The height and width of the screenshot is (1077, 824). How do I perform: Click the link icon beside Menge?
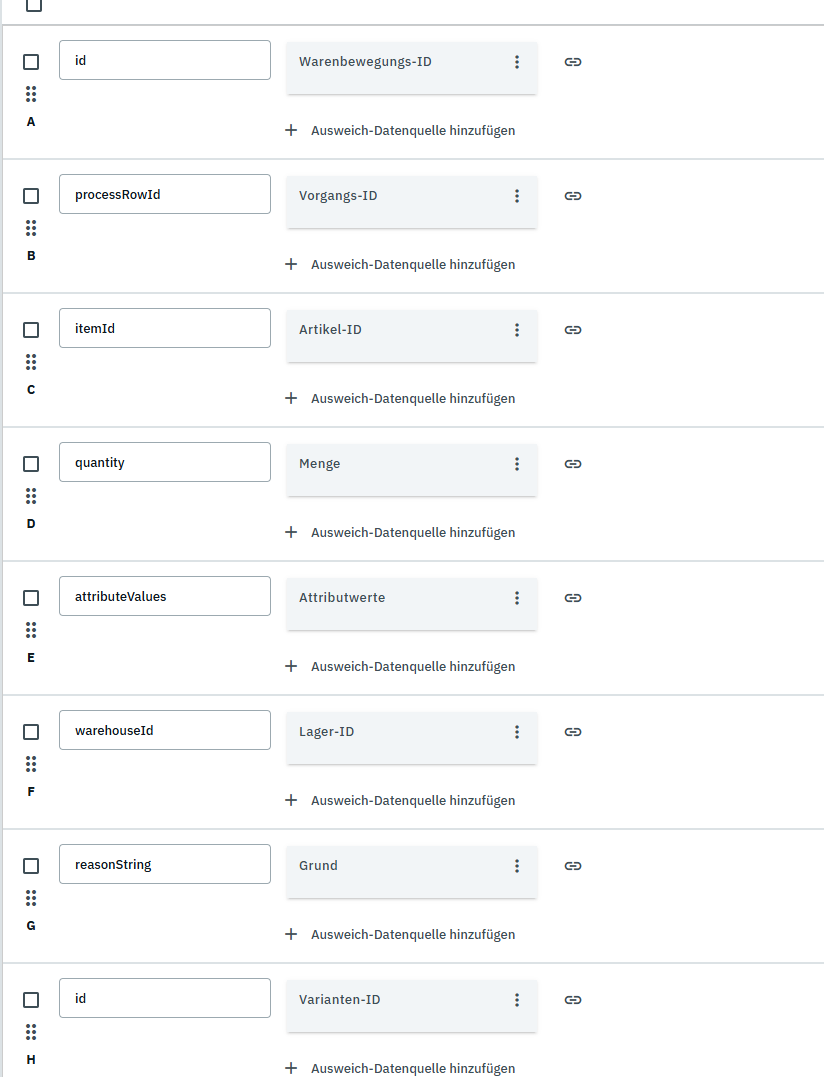coord(573,464)
